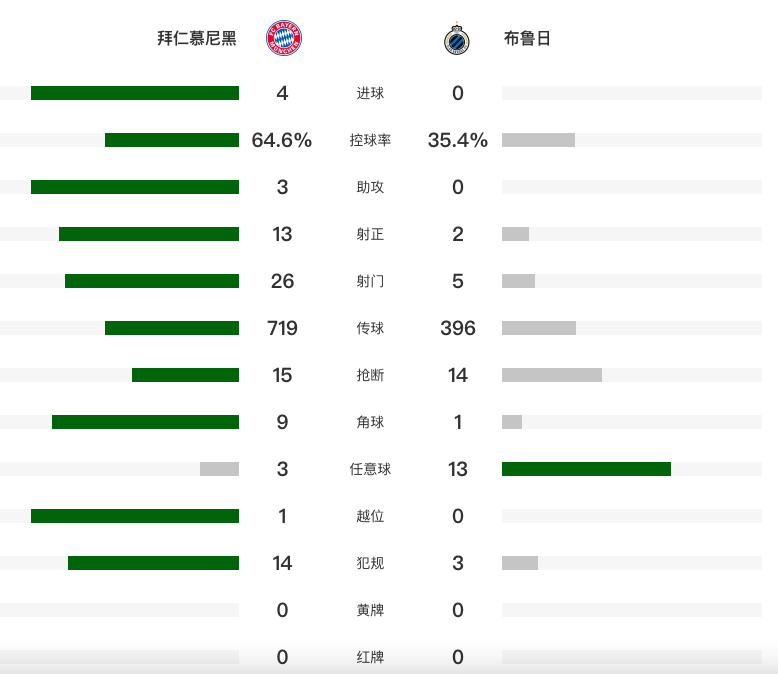Click Bayern's green 传球 passes bar

[x=172, y=328]
